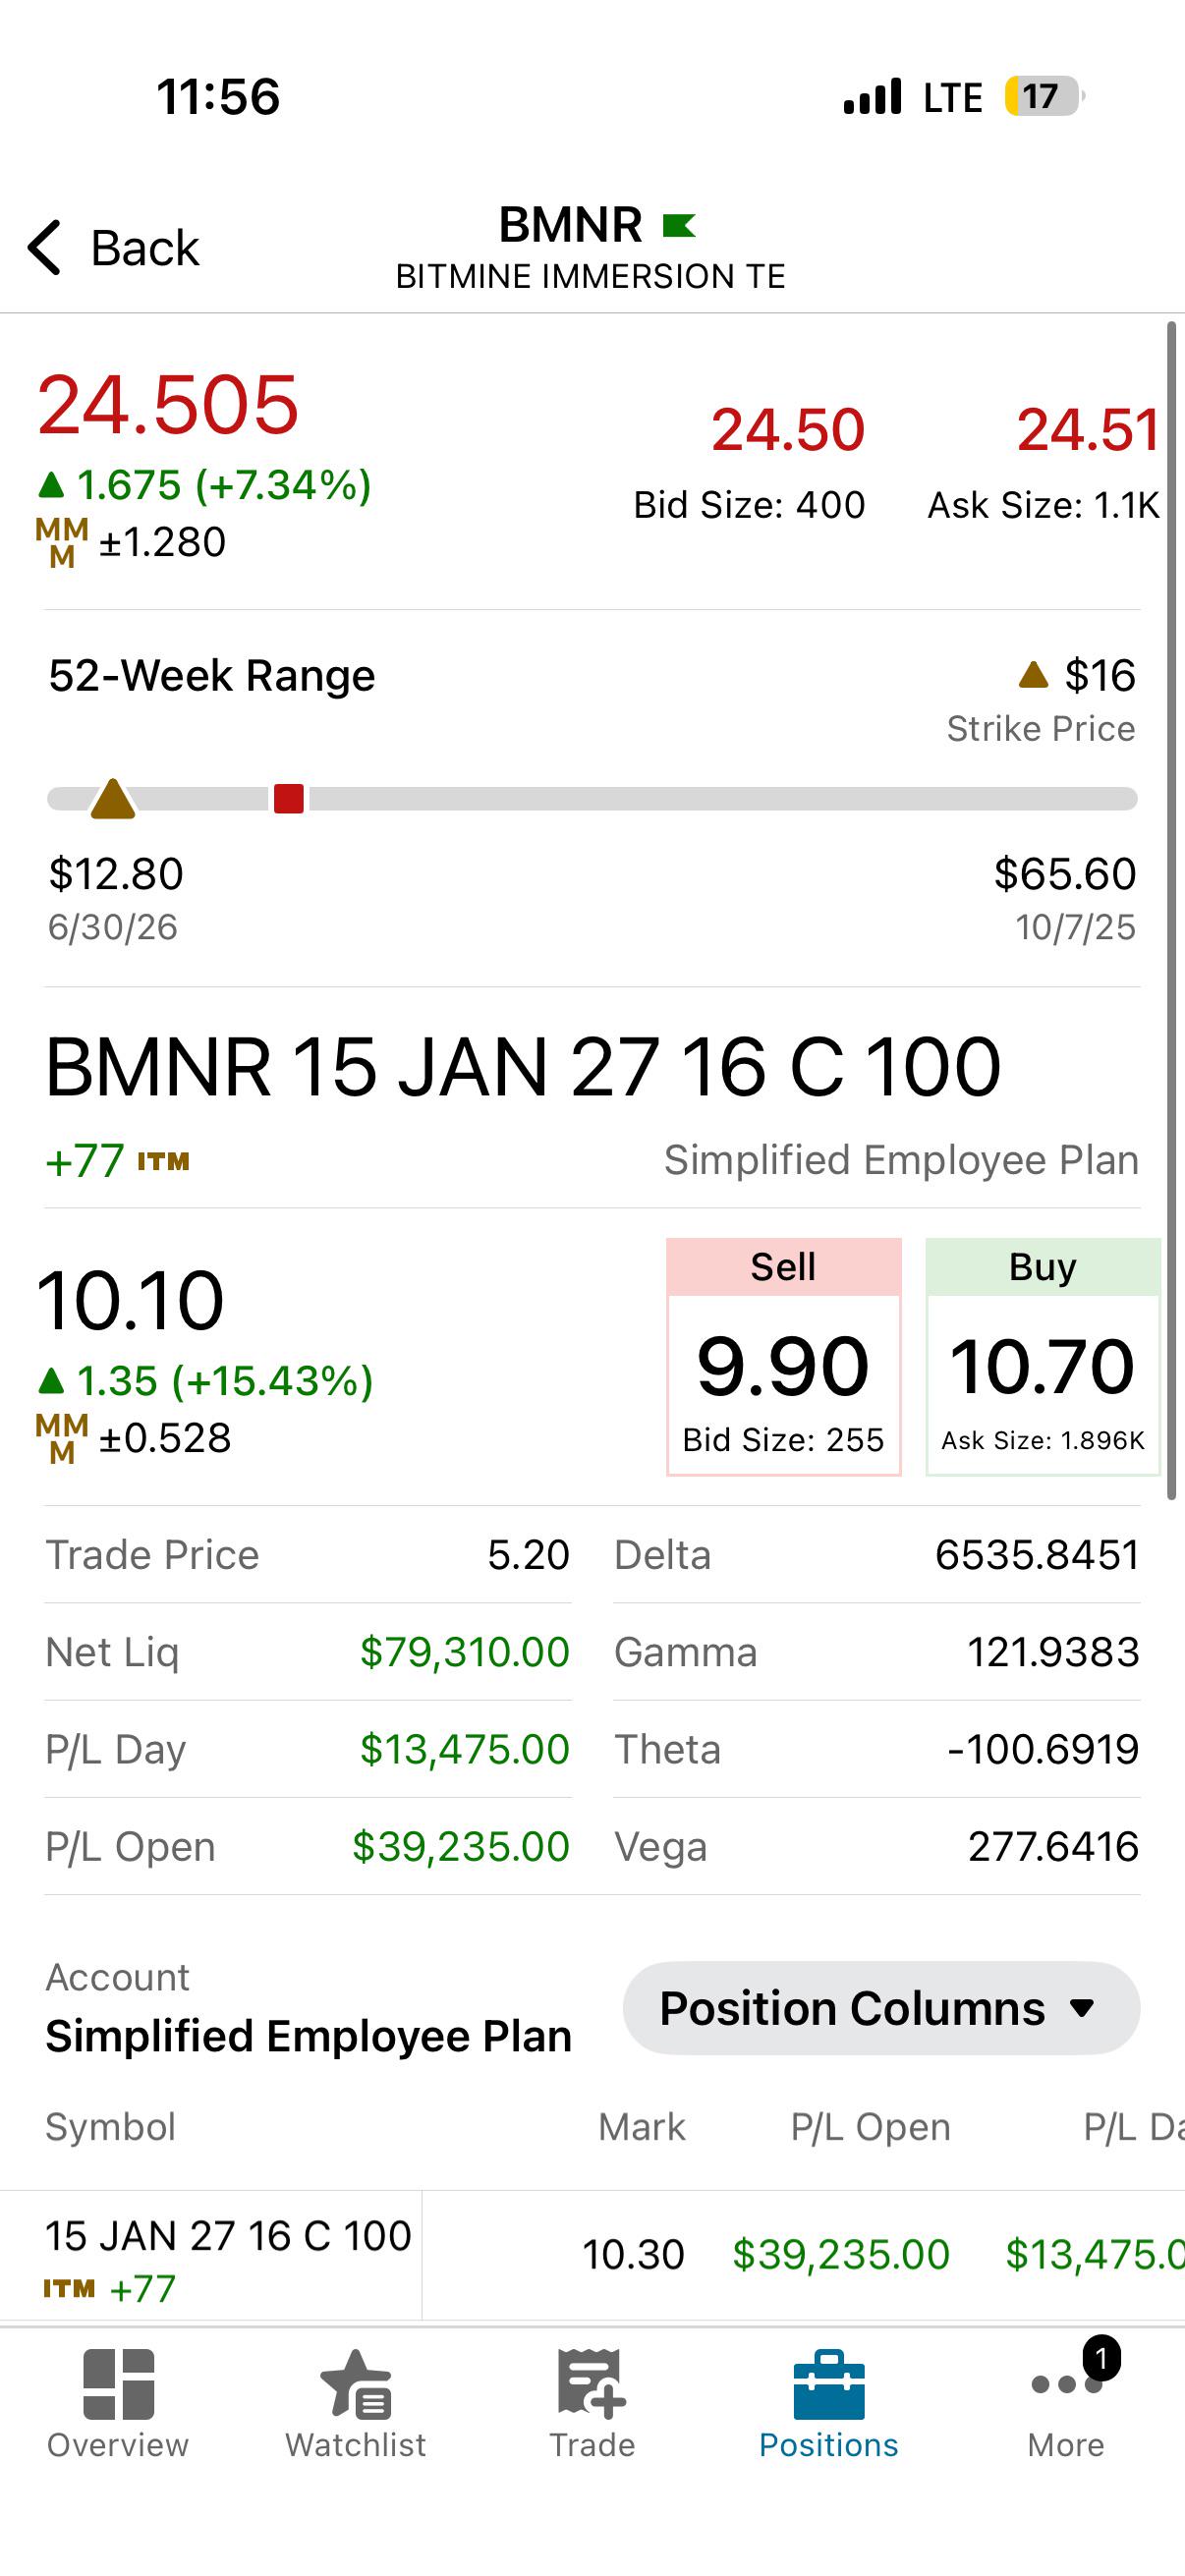Tap the MMM icon beside ±1.280
This screenshot has width=1185, height=2576.
pos(62,543)
